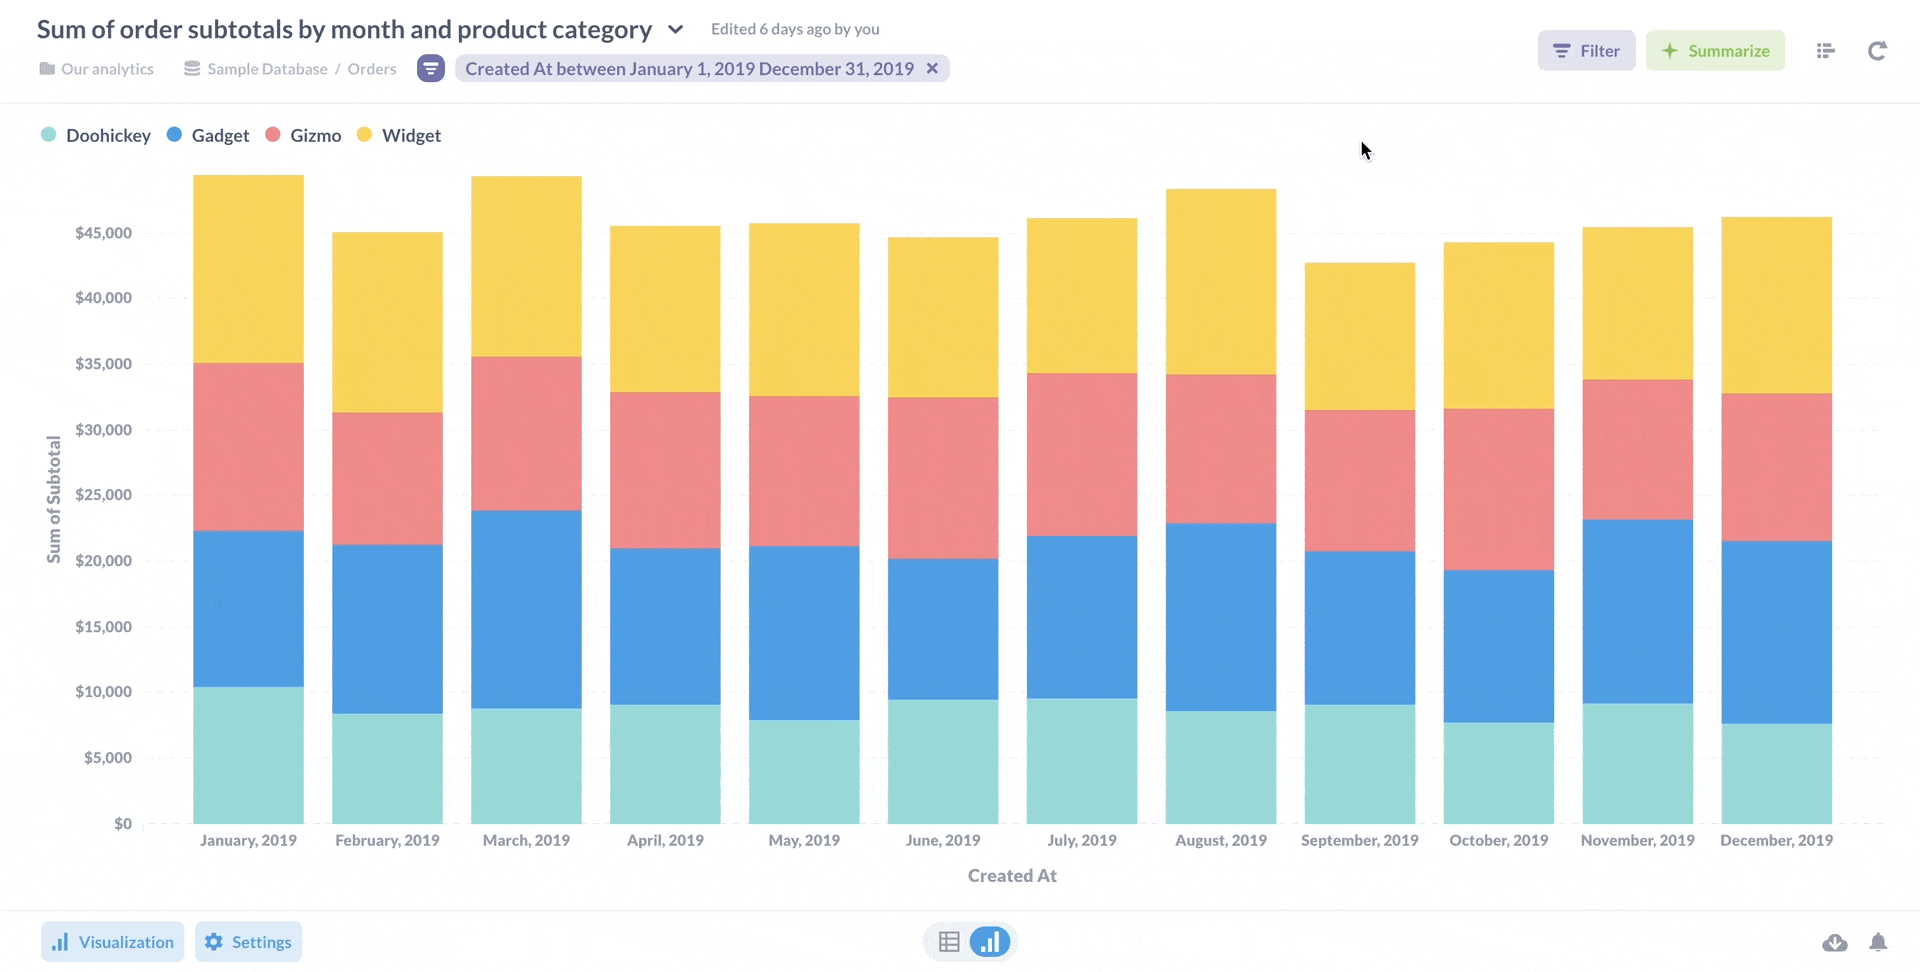The height and width of the screenshot is (972, 1920).
Task: Click the Our analytics folder icon
Action: pyautogui.click(x=45, y=68)
